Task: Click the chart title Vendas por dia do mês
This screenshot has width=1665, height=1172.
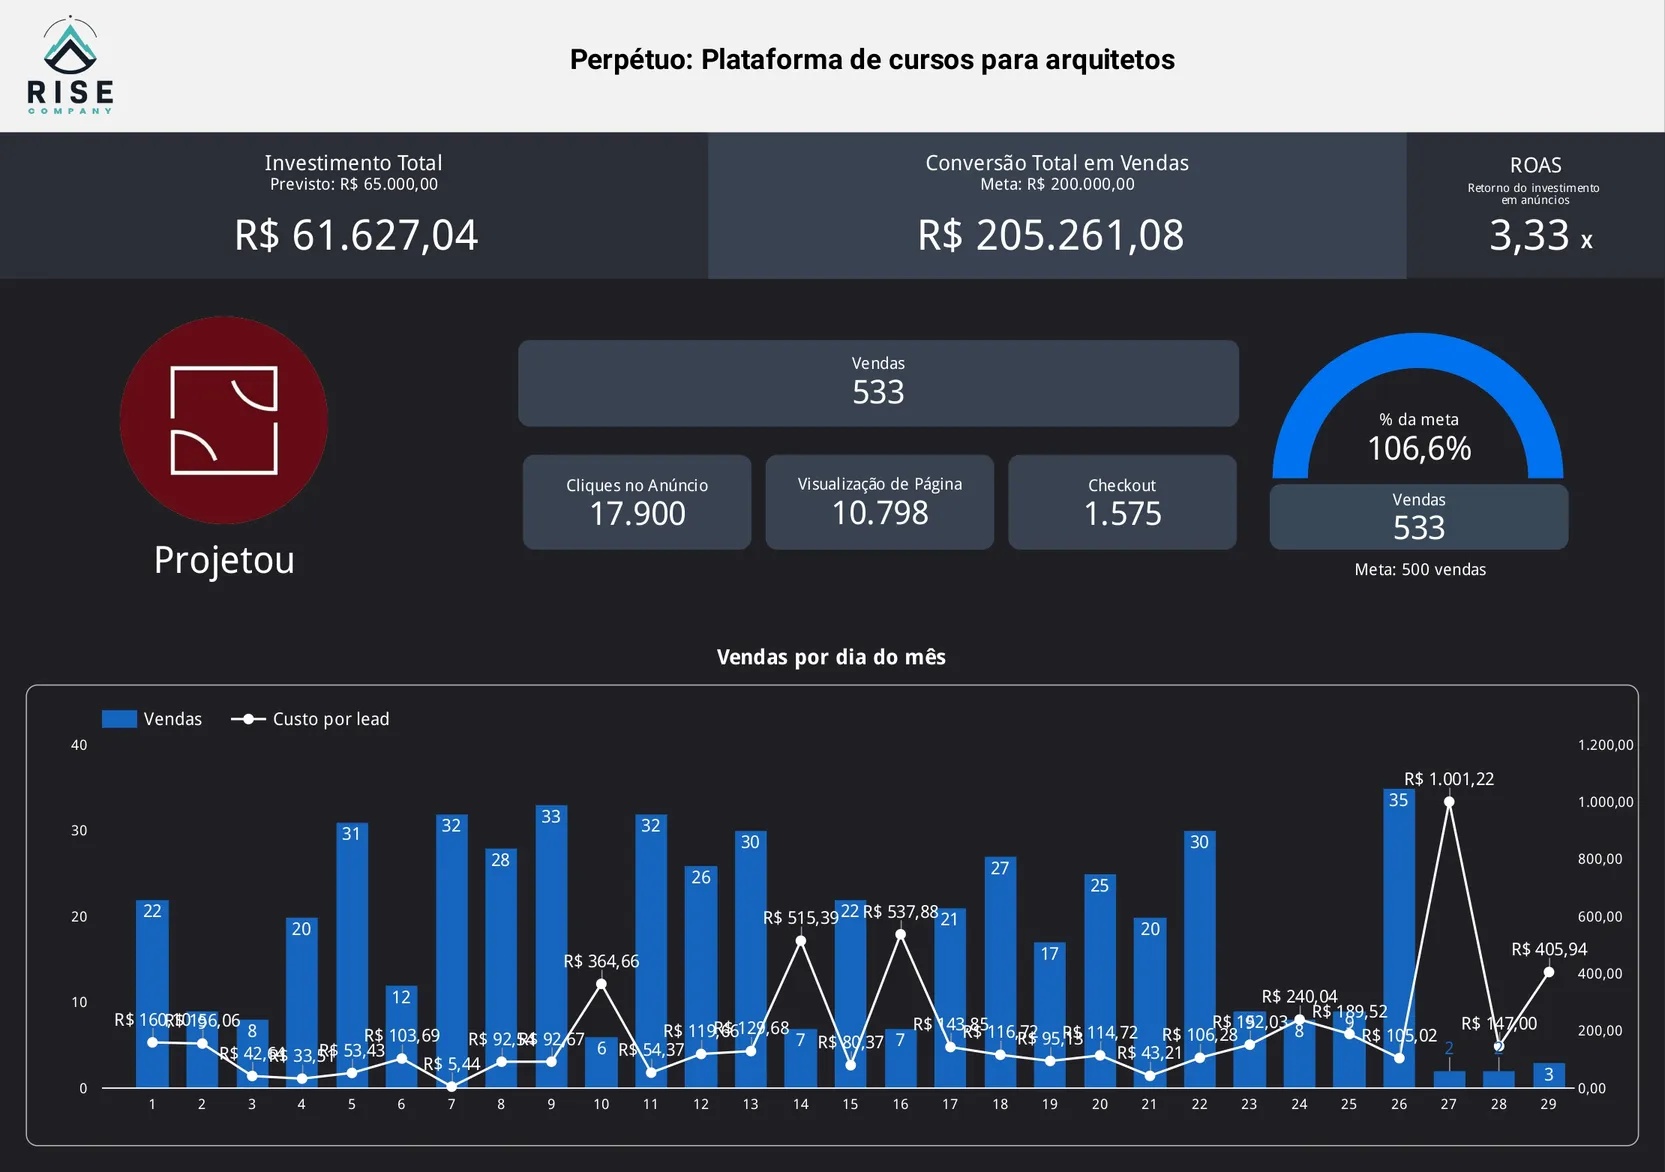Action: [831, 657]
